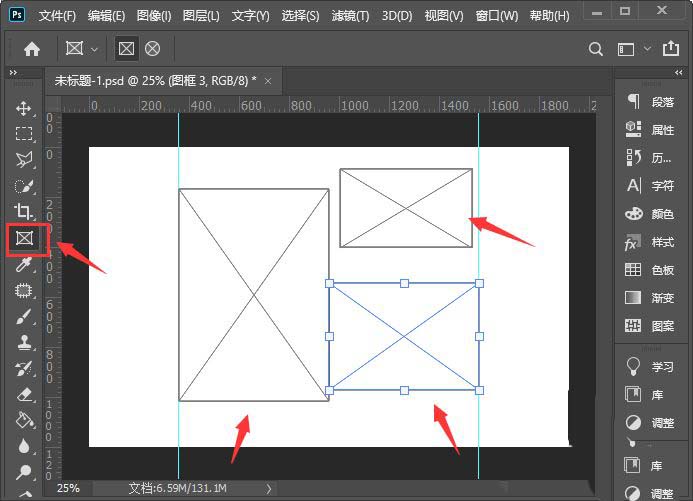Open the 颜色 (Color) panel

click(650, 214)
